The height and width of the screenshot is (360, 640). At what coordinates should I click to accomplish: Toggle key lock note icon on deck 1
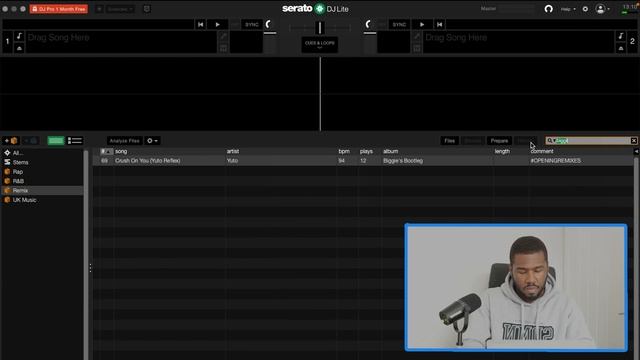click(19, 36)
